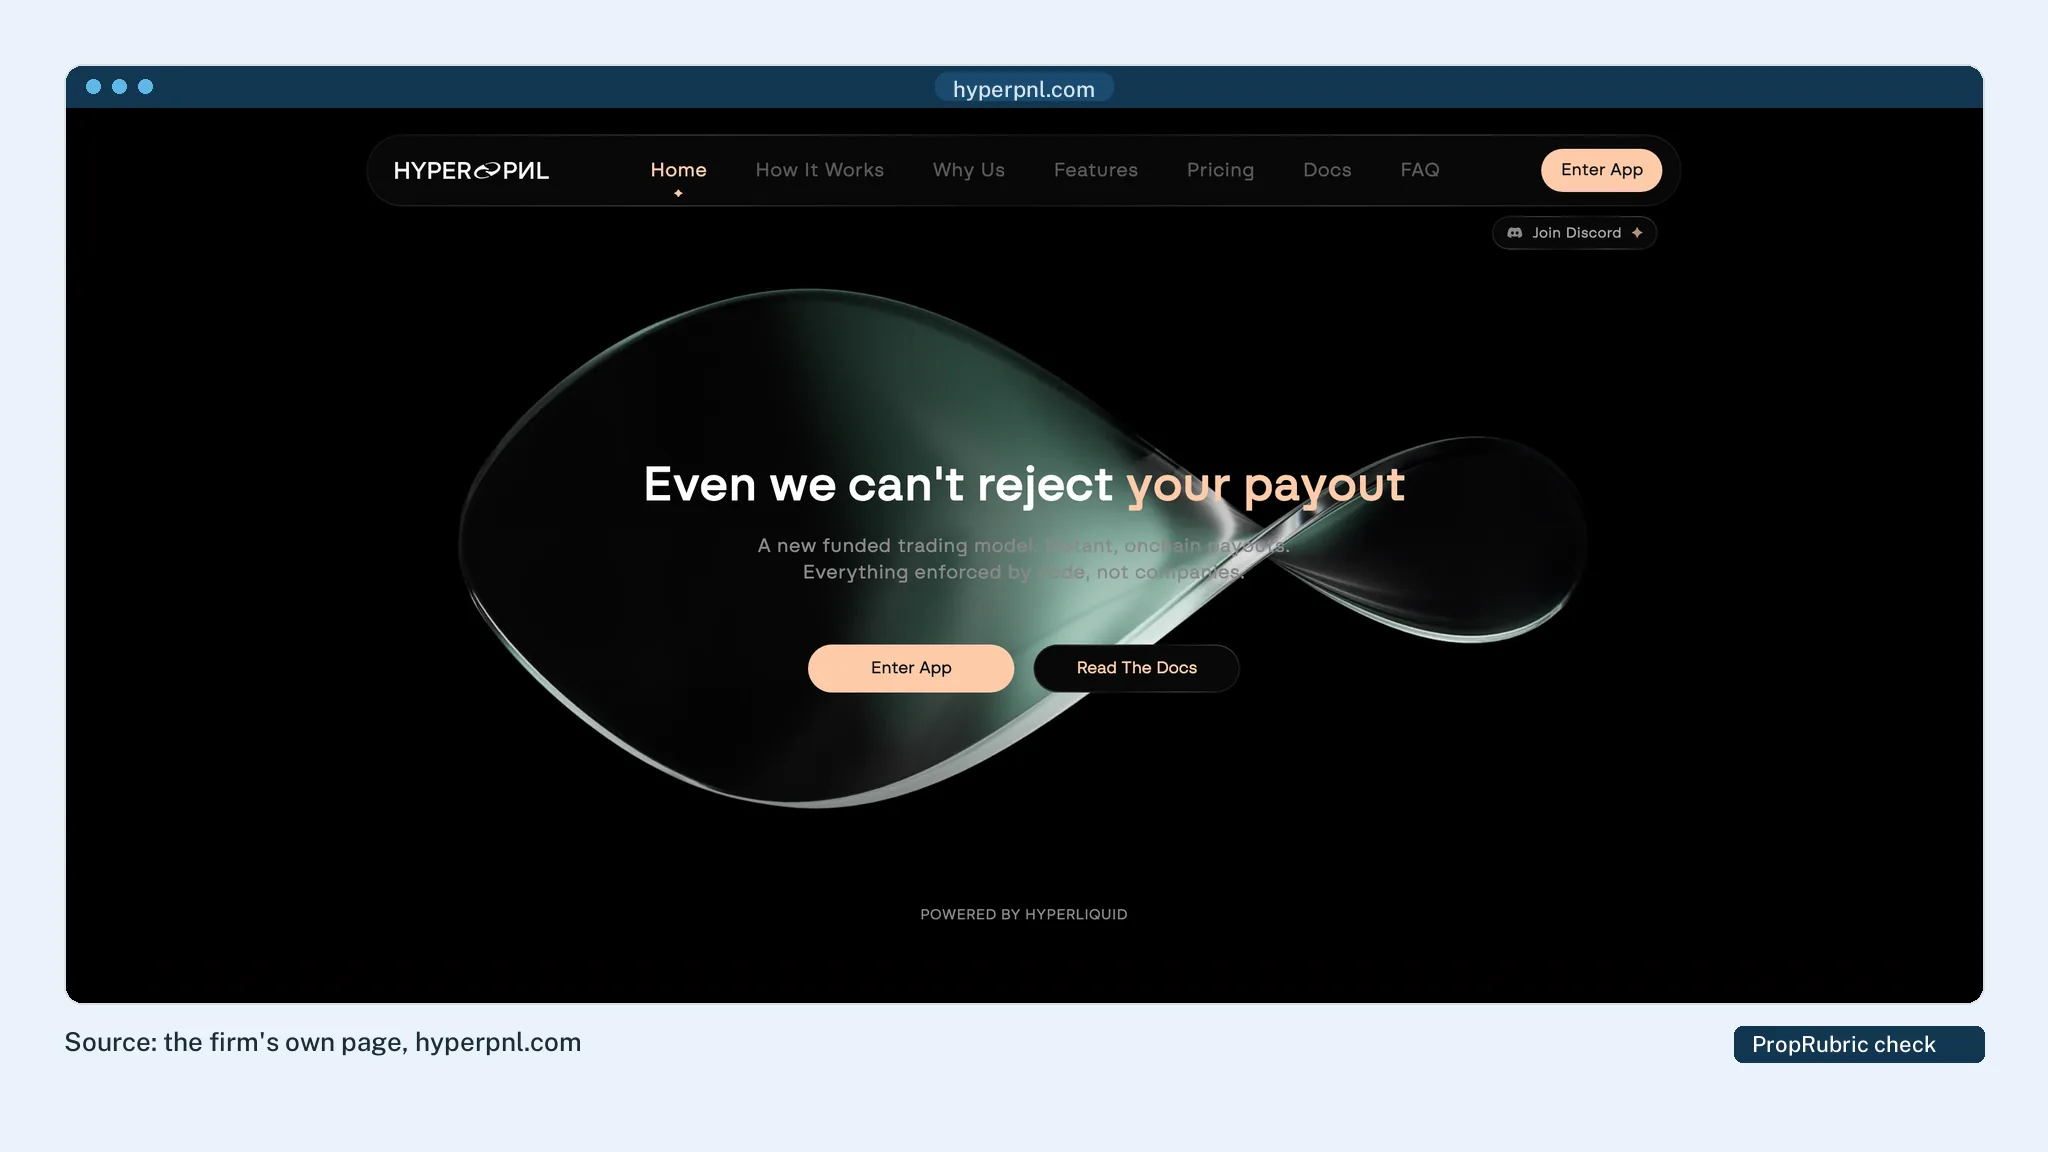
Task: Open the Pricing nav item
Action: 1220,170
